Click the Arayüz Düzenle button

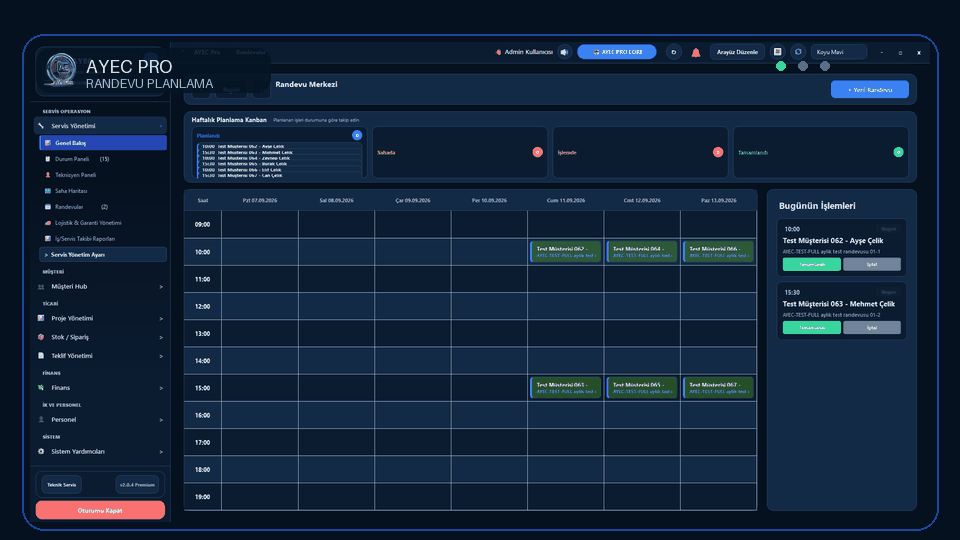pyautogui.click(x=737, y=52)
